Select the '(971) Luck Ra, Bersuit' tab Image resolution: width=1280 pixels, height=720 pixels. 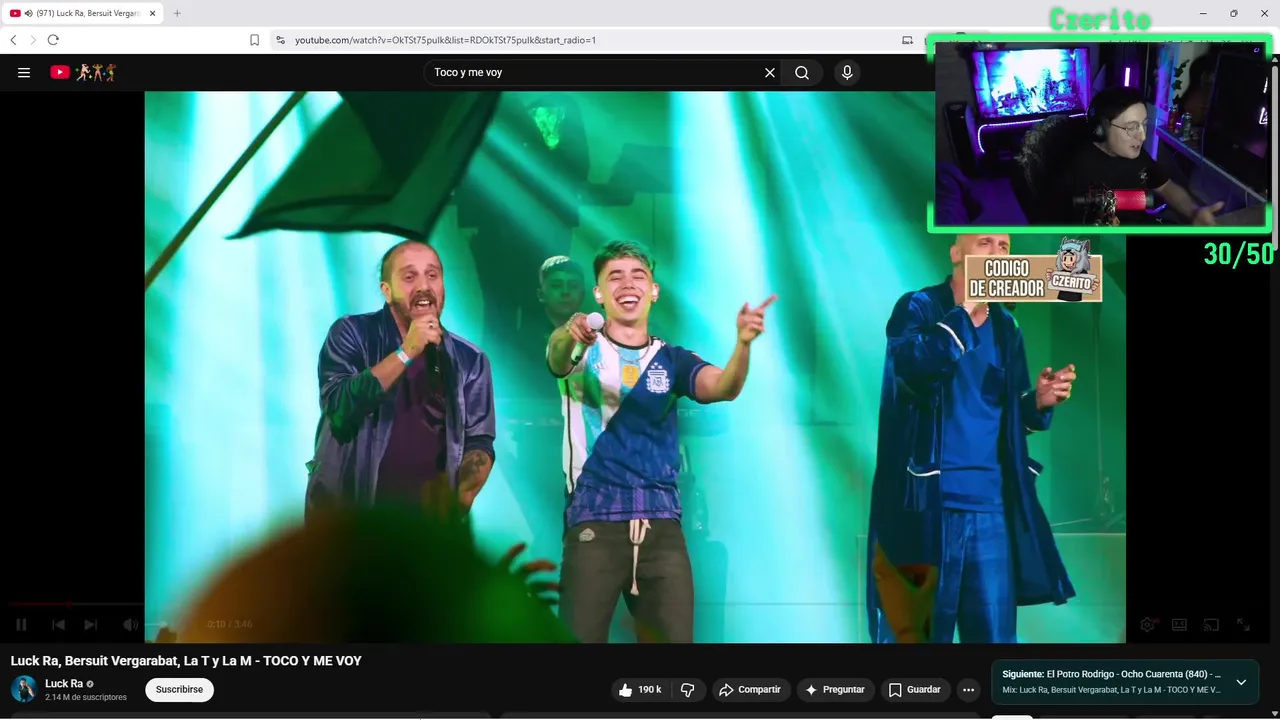pos(82,13)
